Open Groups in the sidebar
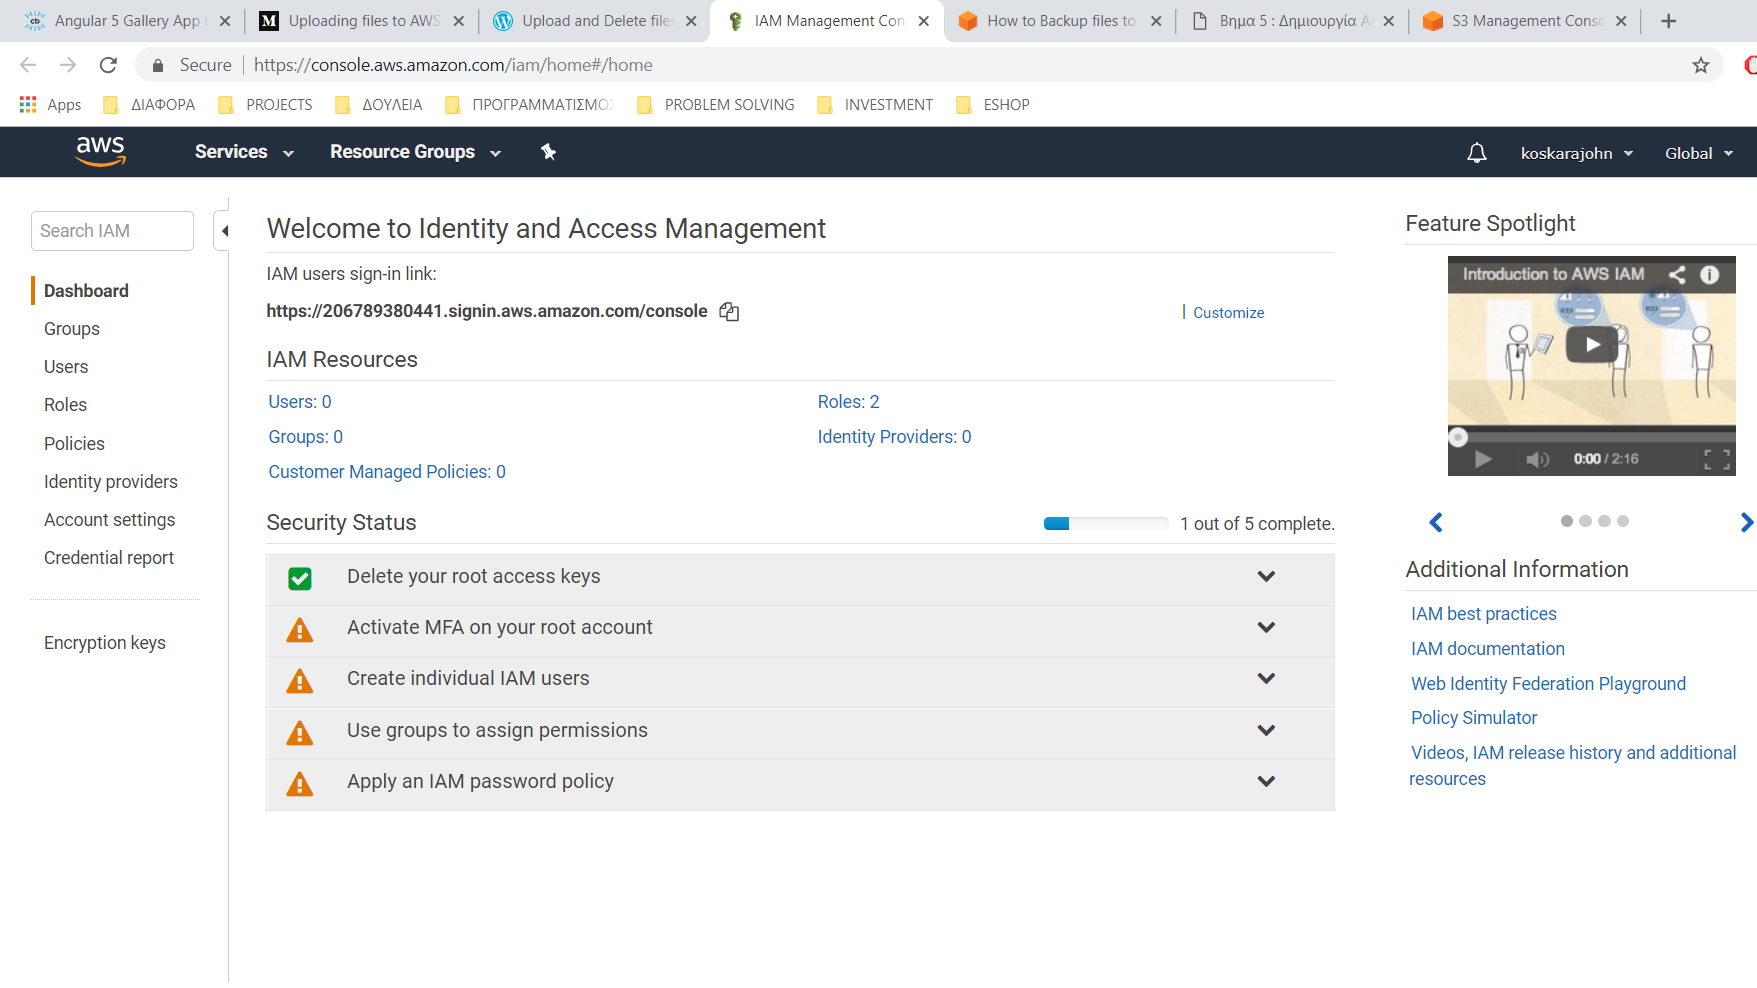 (x=72, y=329)
